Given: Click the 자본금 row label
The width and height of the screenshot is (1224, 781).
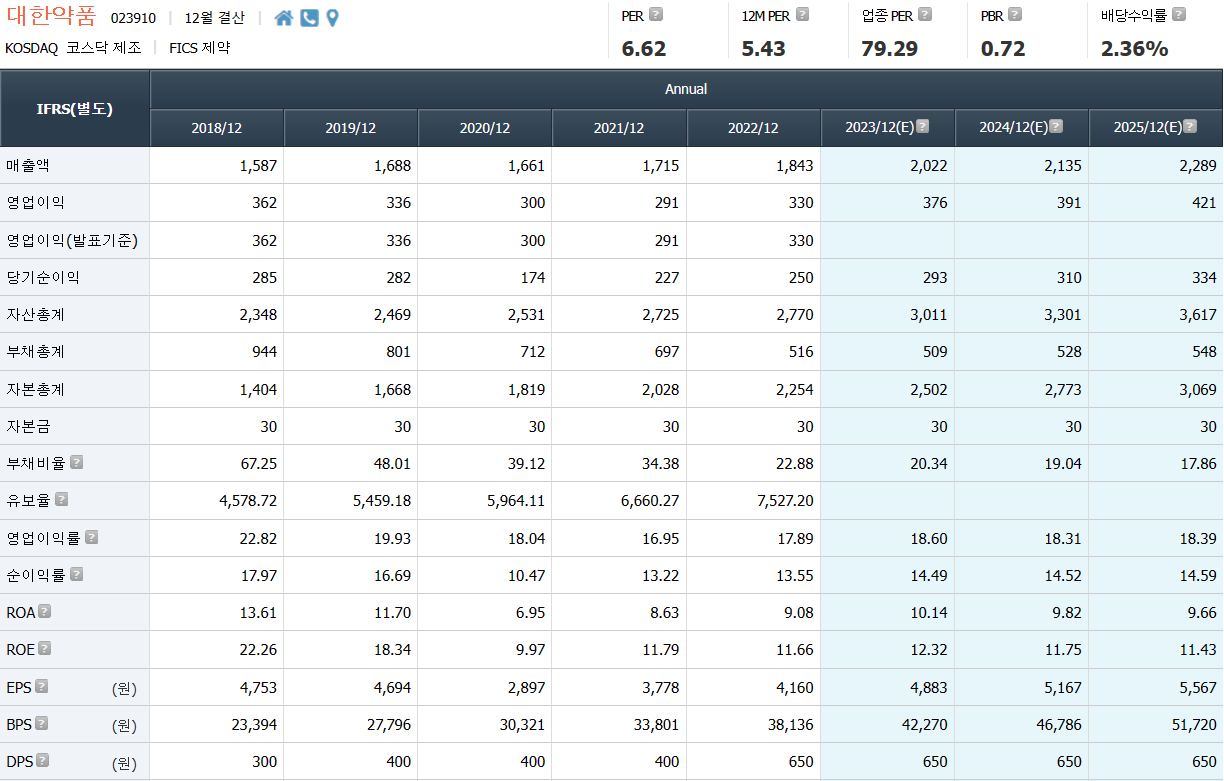Looking at the screenshot, I should tap(28, 426).
